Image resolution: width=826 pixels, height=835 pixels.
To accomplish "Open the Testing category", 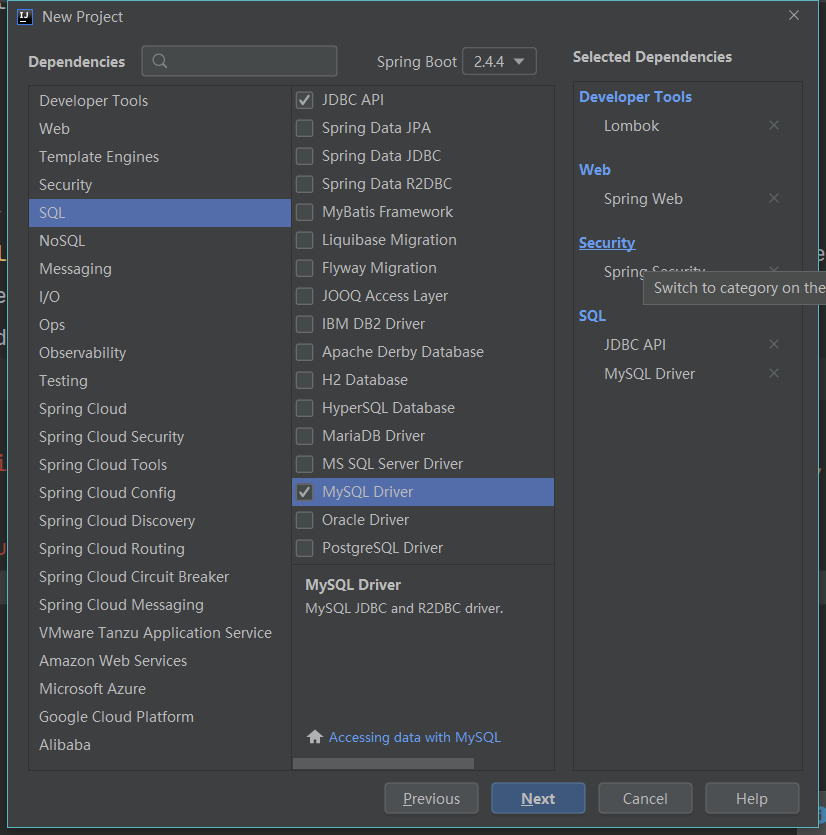I will (160, 381).
